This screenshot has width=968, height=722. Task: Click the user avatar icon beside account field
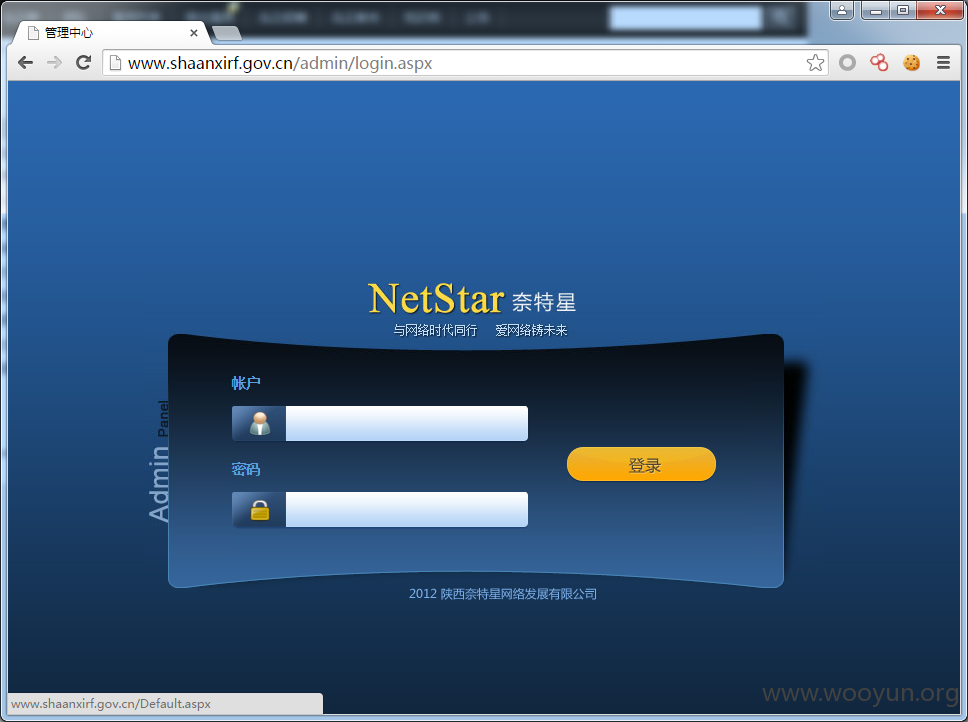259,423
